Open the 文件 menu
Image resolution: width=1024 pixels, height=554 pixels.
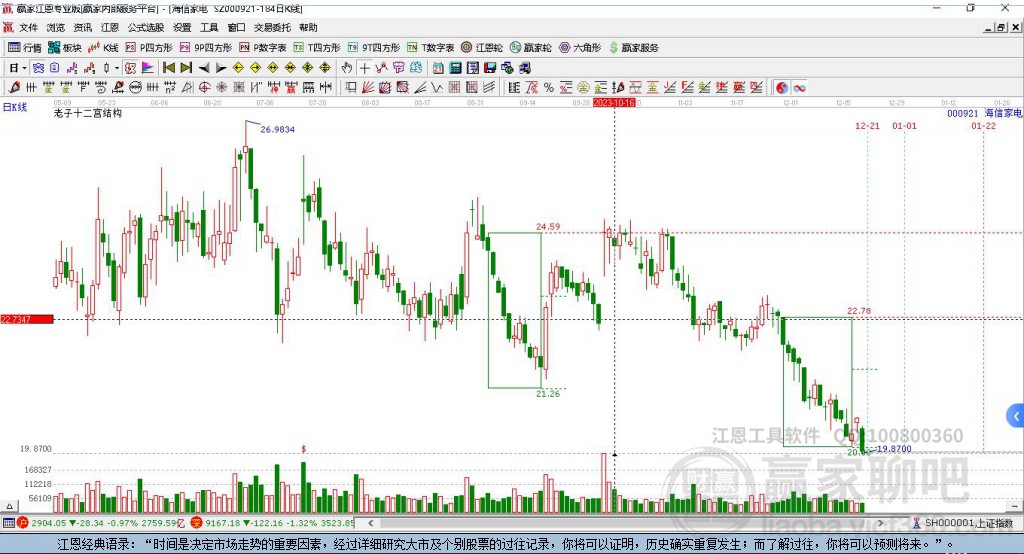coord(28,27)
